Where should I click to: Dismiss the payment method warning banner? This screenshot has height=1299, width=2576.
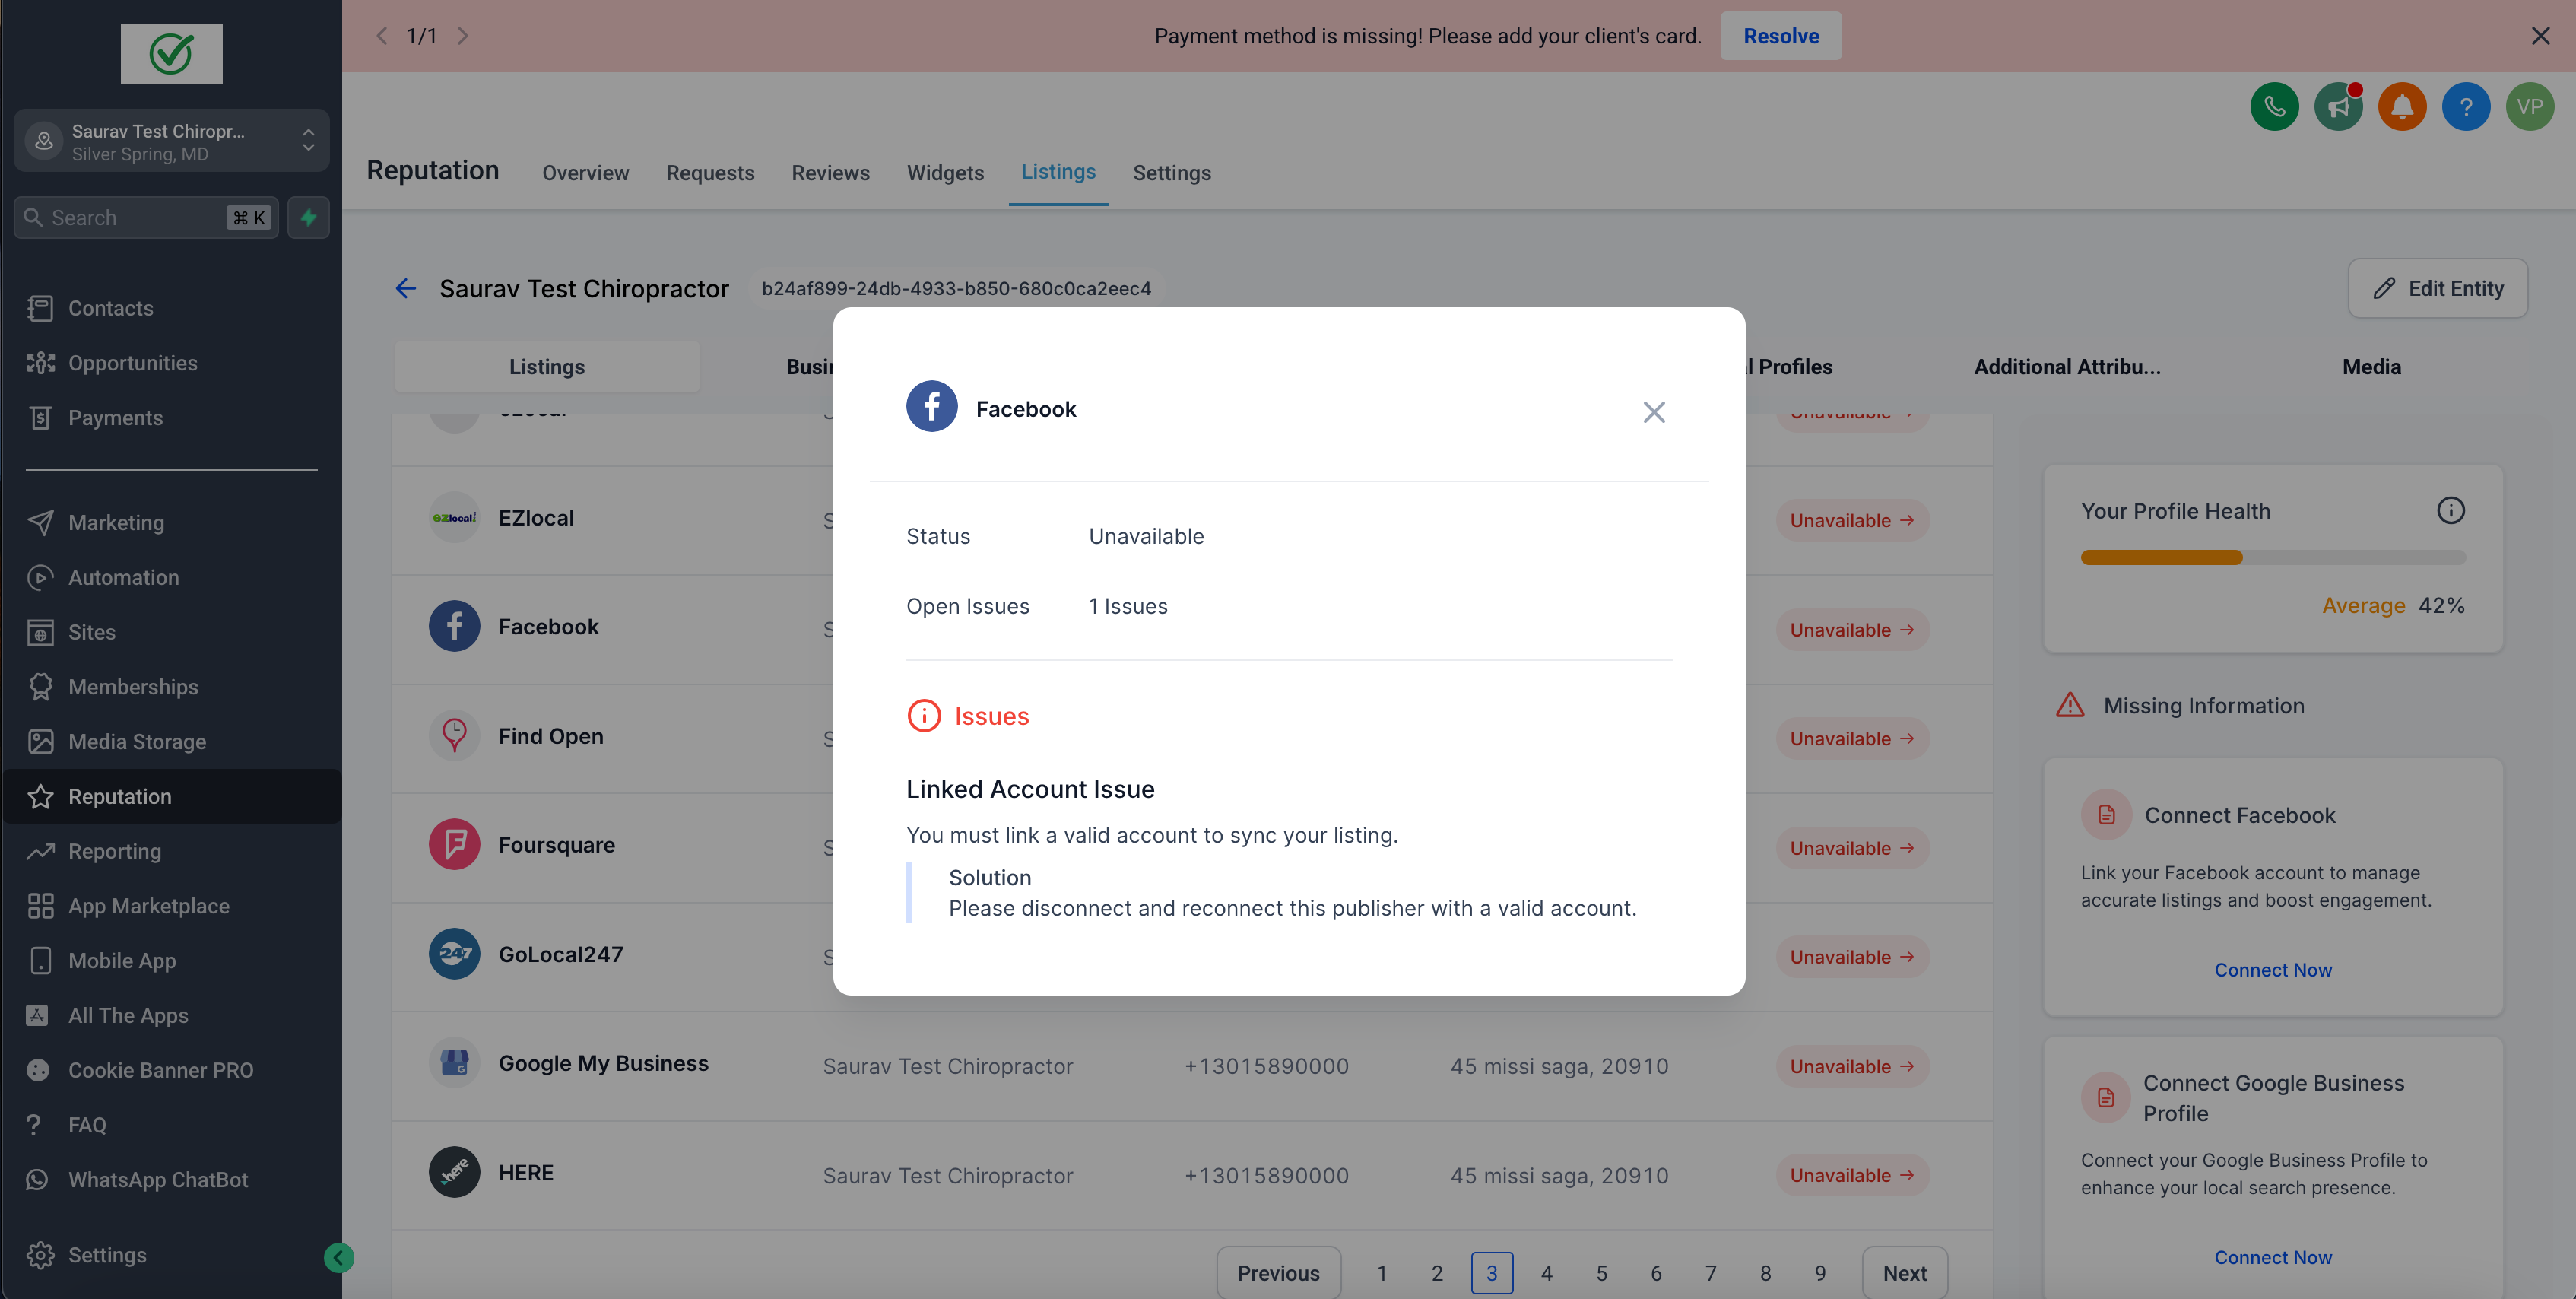coord(2540,36)
